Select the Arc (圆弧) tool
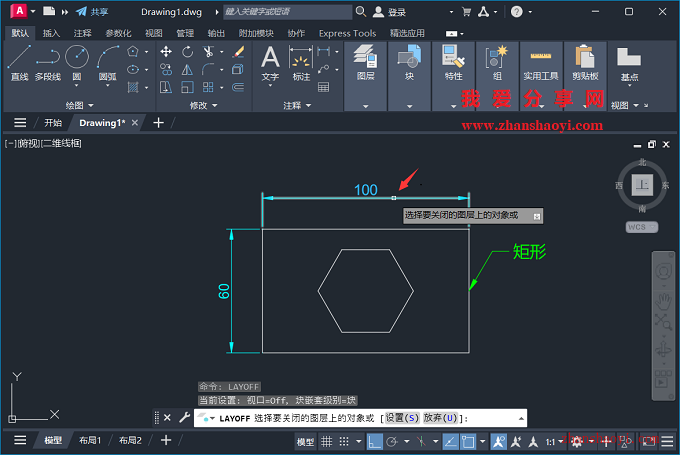Image resolution: width=680 pixels, height=455 pixels. click(107, 63)
